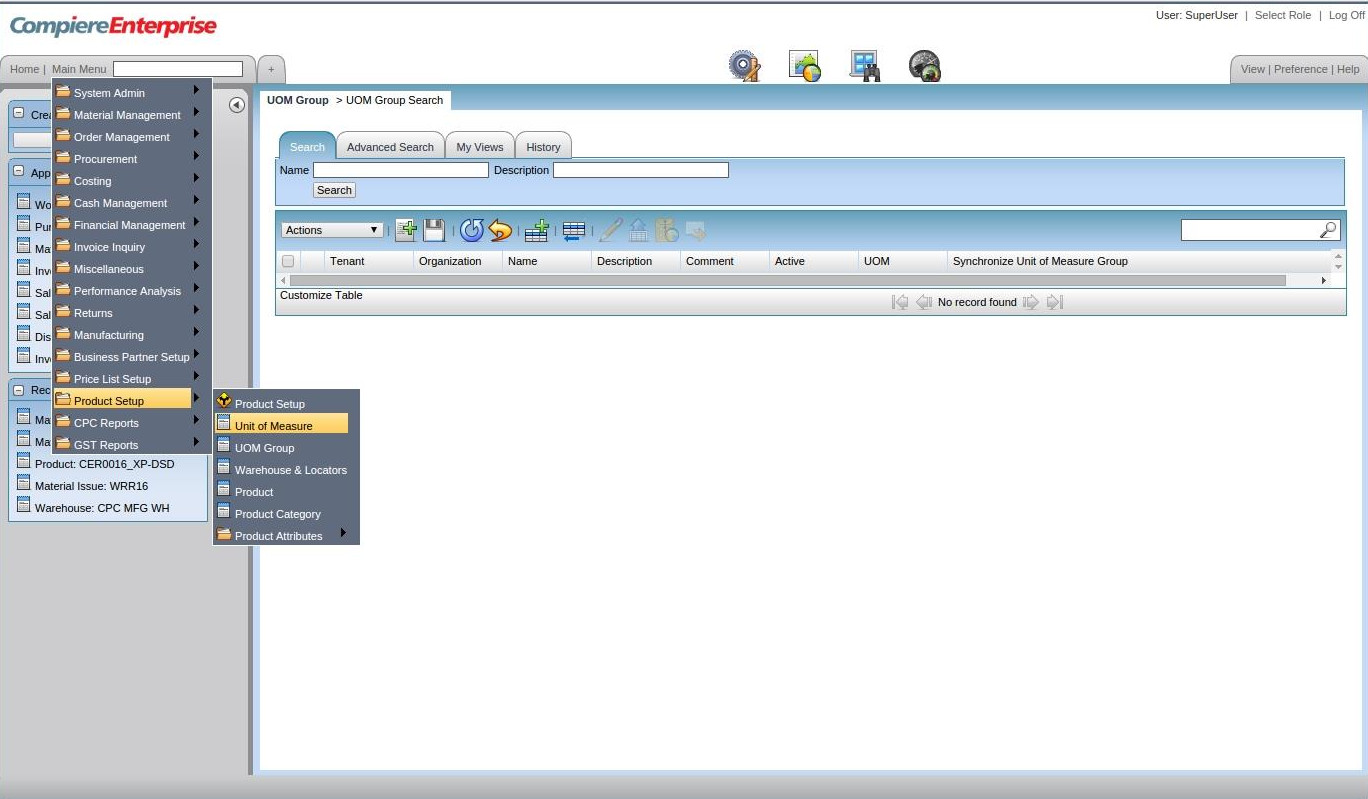Focus the Main Menu search box
This screenshot has height=799, width=1368.
tap(178, 69)
